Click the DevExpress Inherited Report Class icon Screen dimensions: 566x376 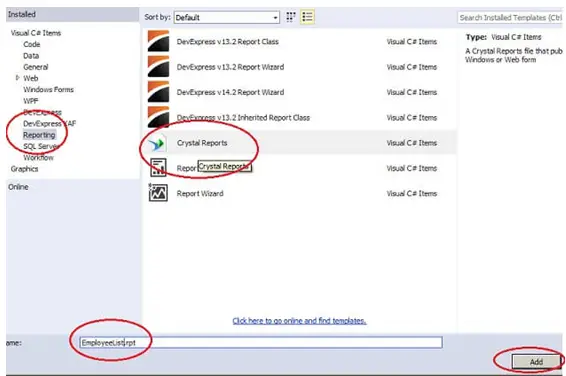click(158, 117)
